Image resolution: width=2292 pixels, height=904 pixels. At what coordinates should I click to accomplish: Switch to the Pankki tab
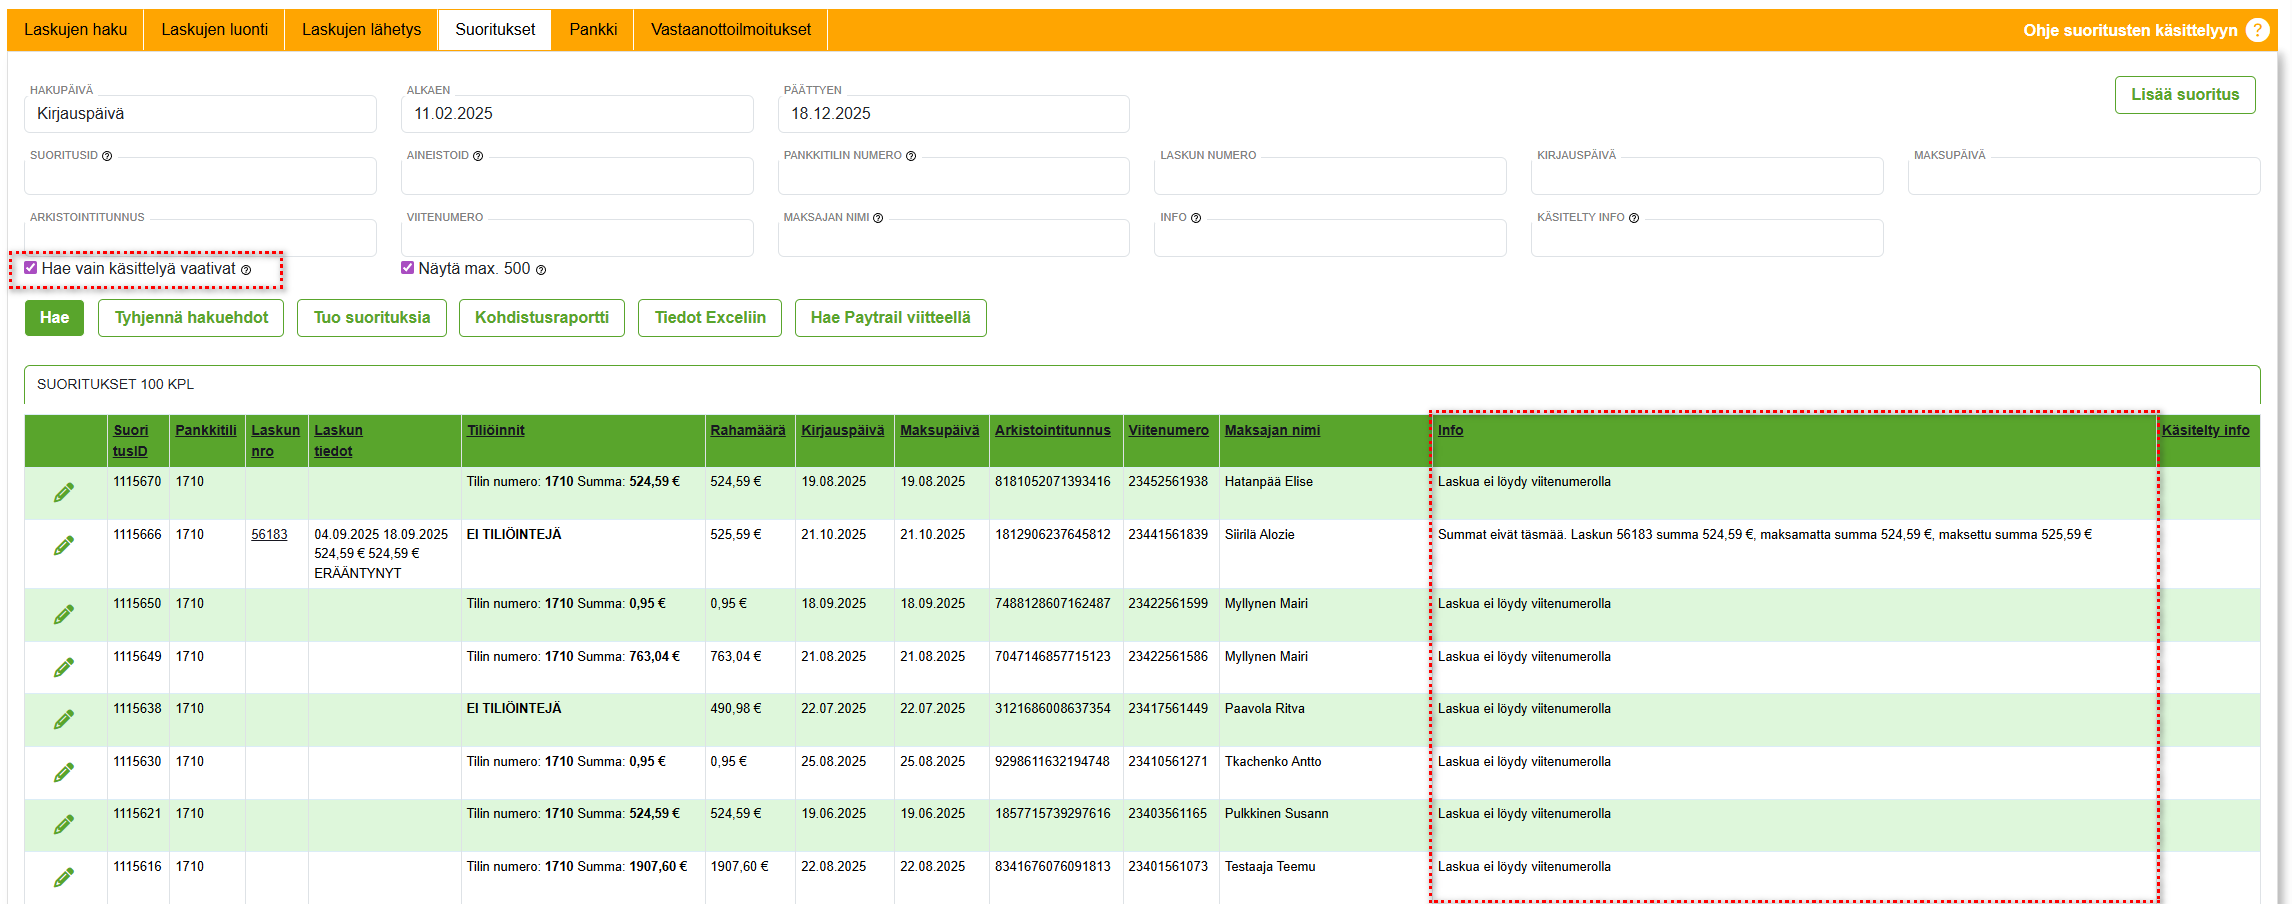593,30
